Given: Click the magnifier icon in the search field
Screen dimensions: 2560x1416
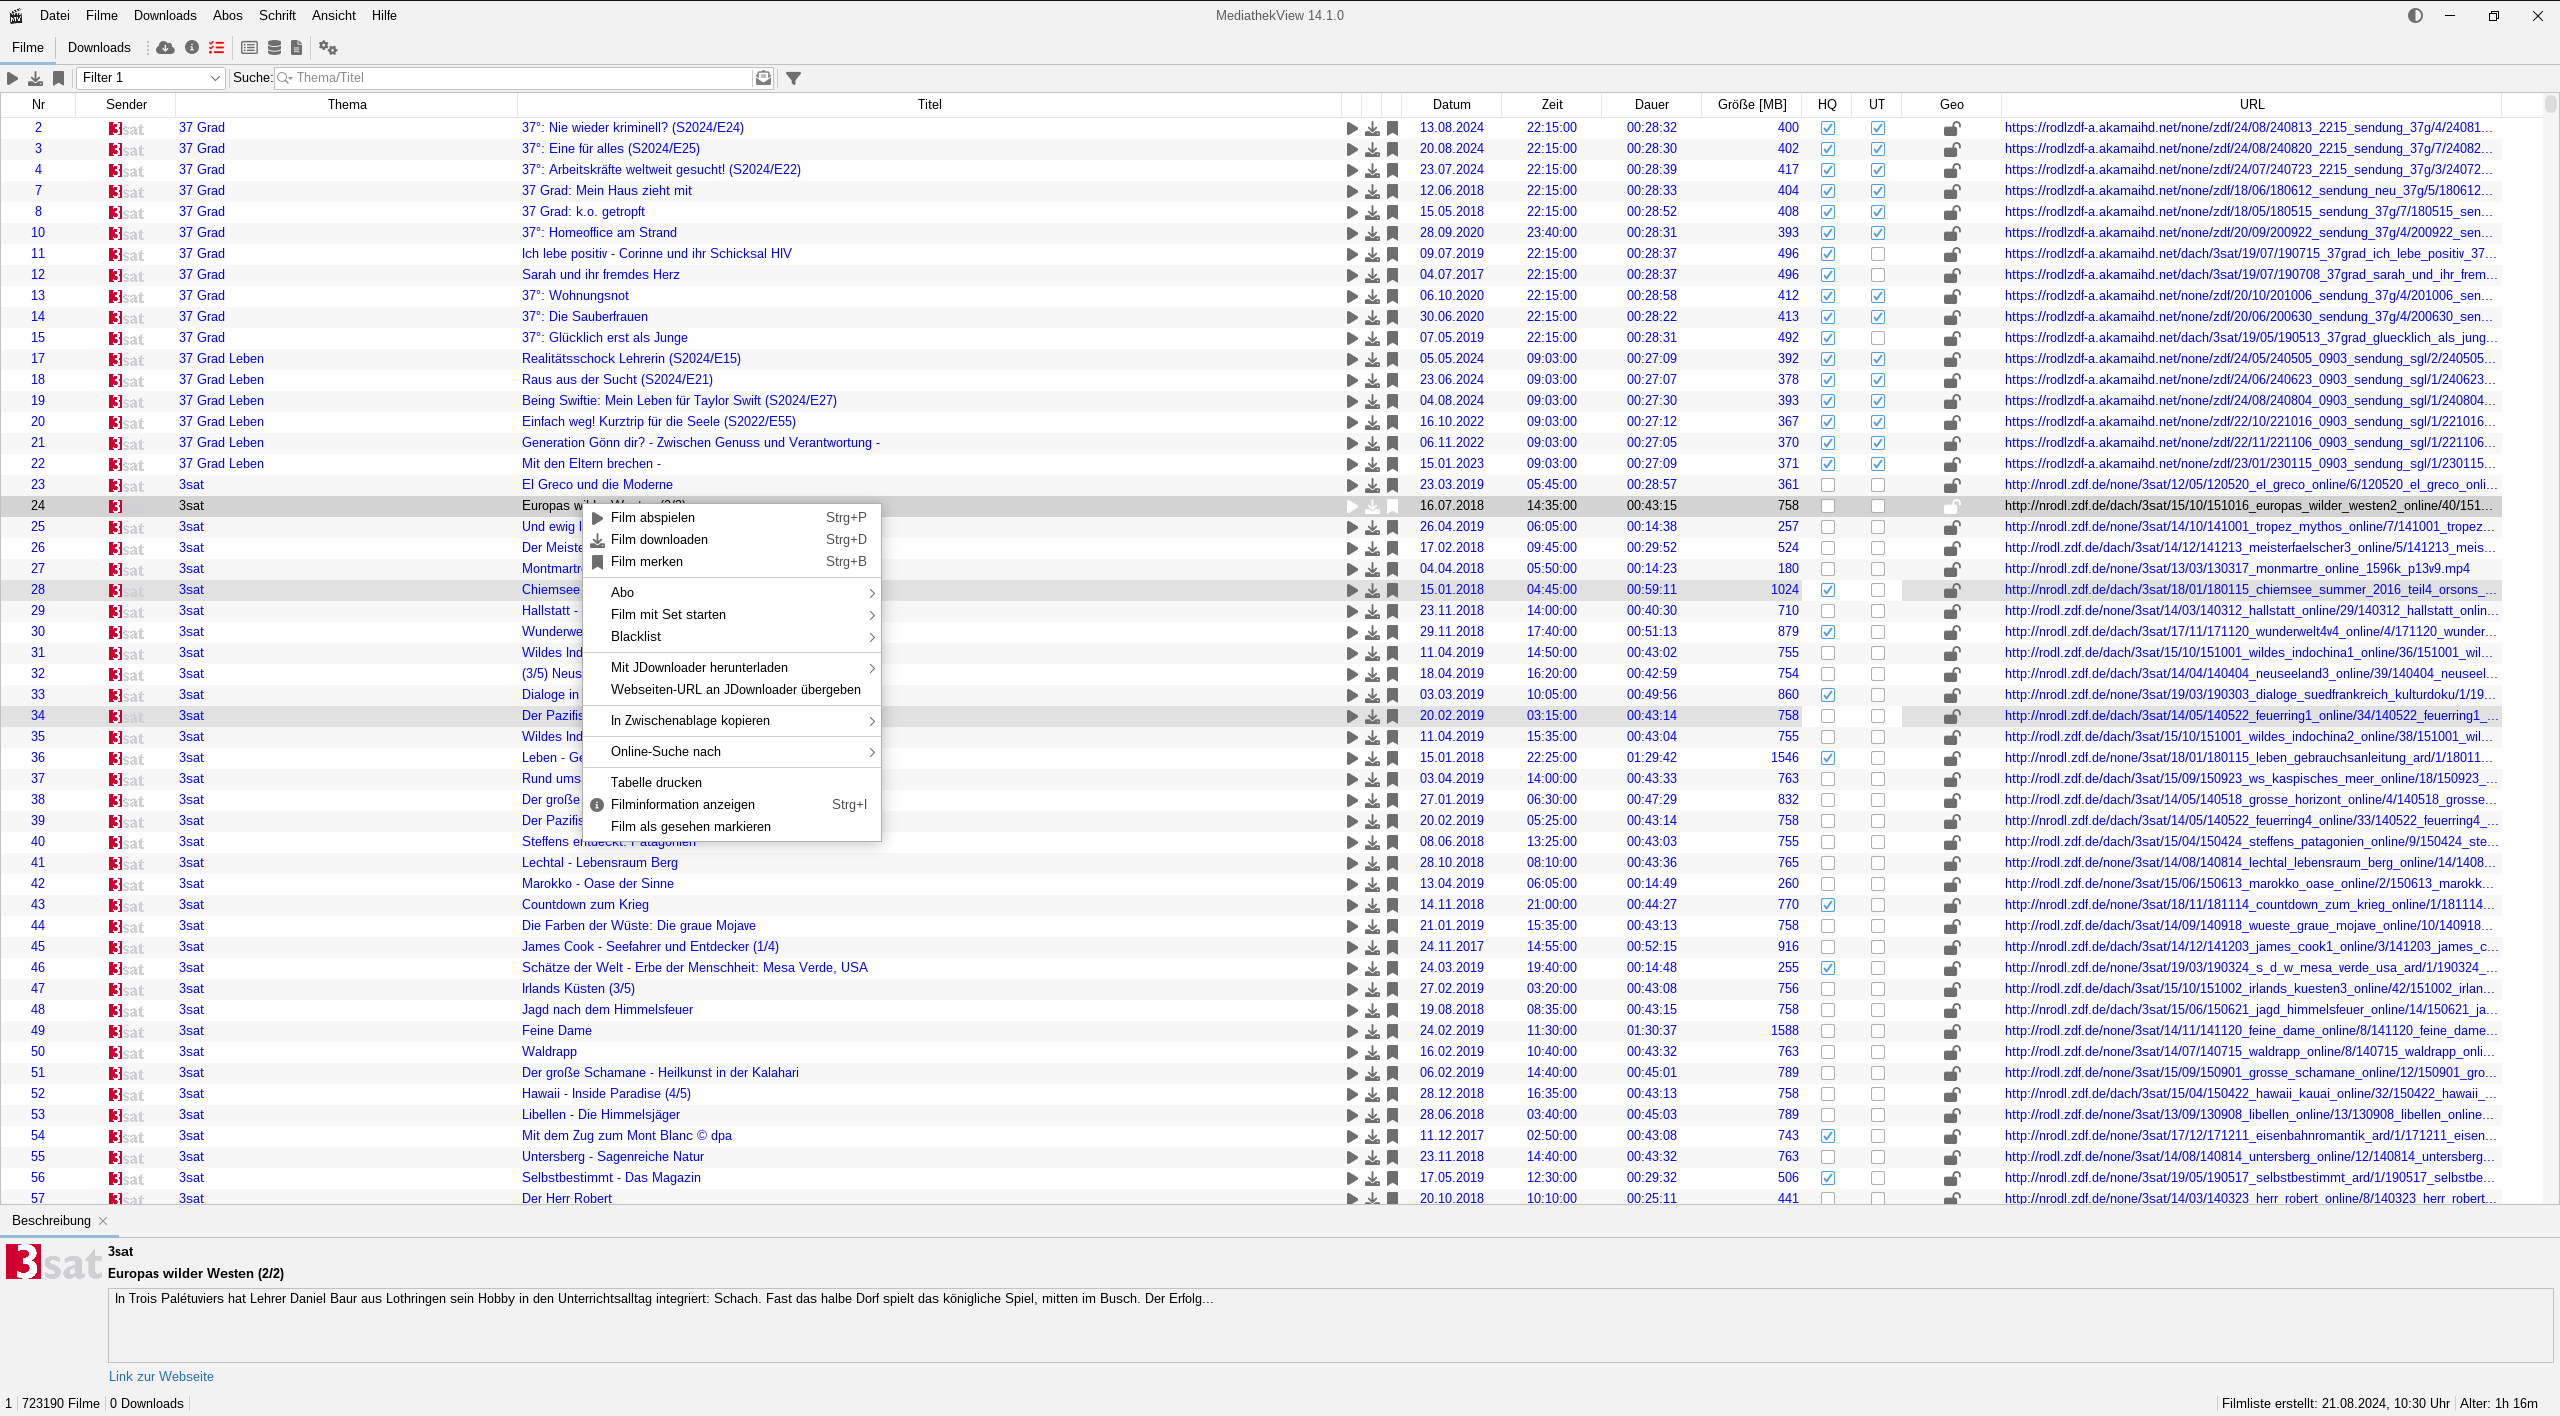Looking at the screenshot, I should click(x=285, y=78).
